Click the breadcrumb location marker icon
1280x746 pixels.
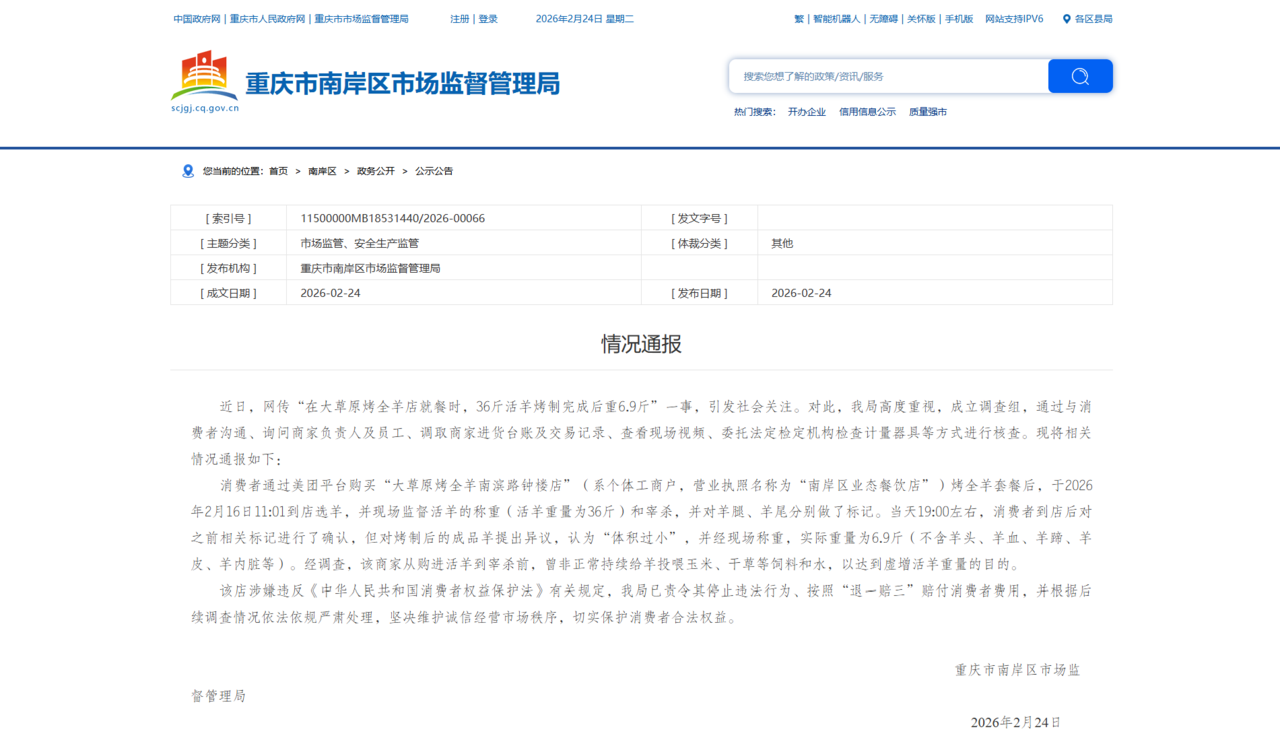pos(188,171)
